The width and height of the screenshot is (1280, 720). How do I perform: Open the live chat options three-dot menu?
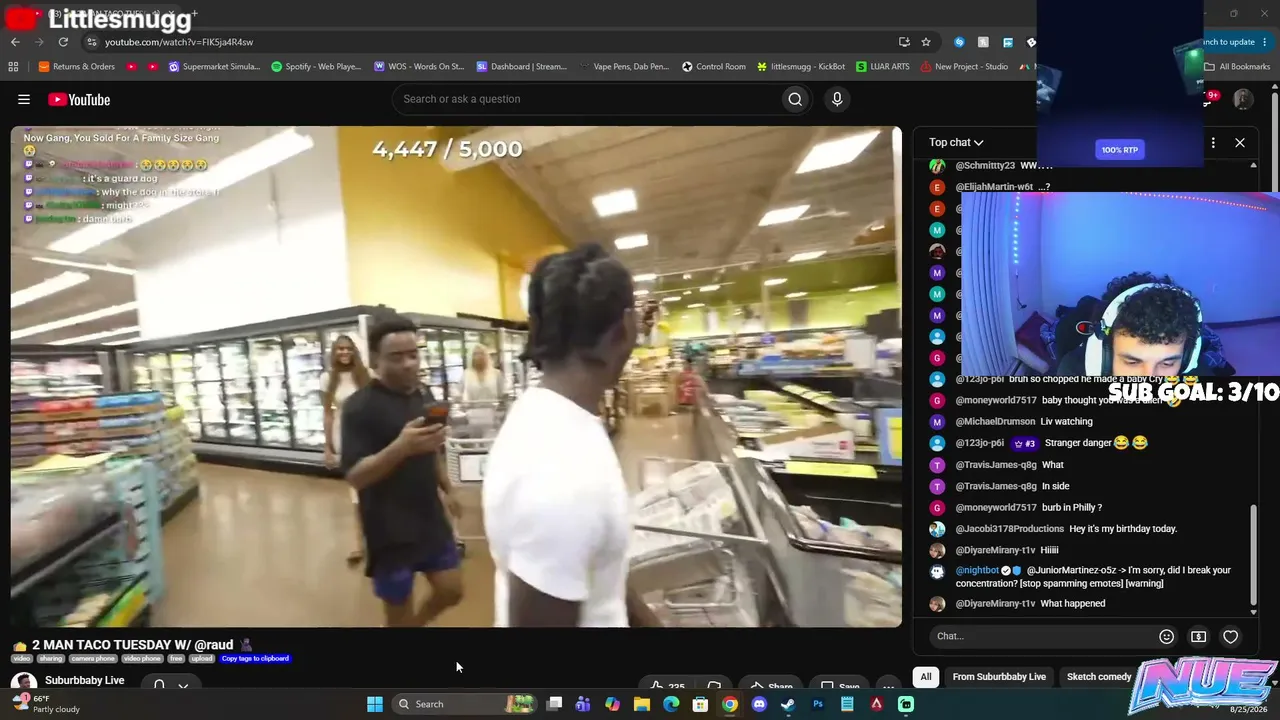[1213, 143]
